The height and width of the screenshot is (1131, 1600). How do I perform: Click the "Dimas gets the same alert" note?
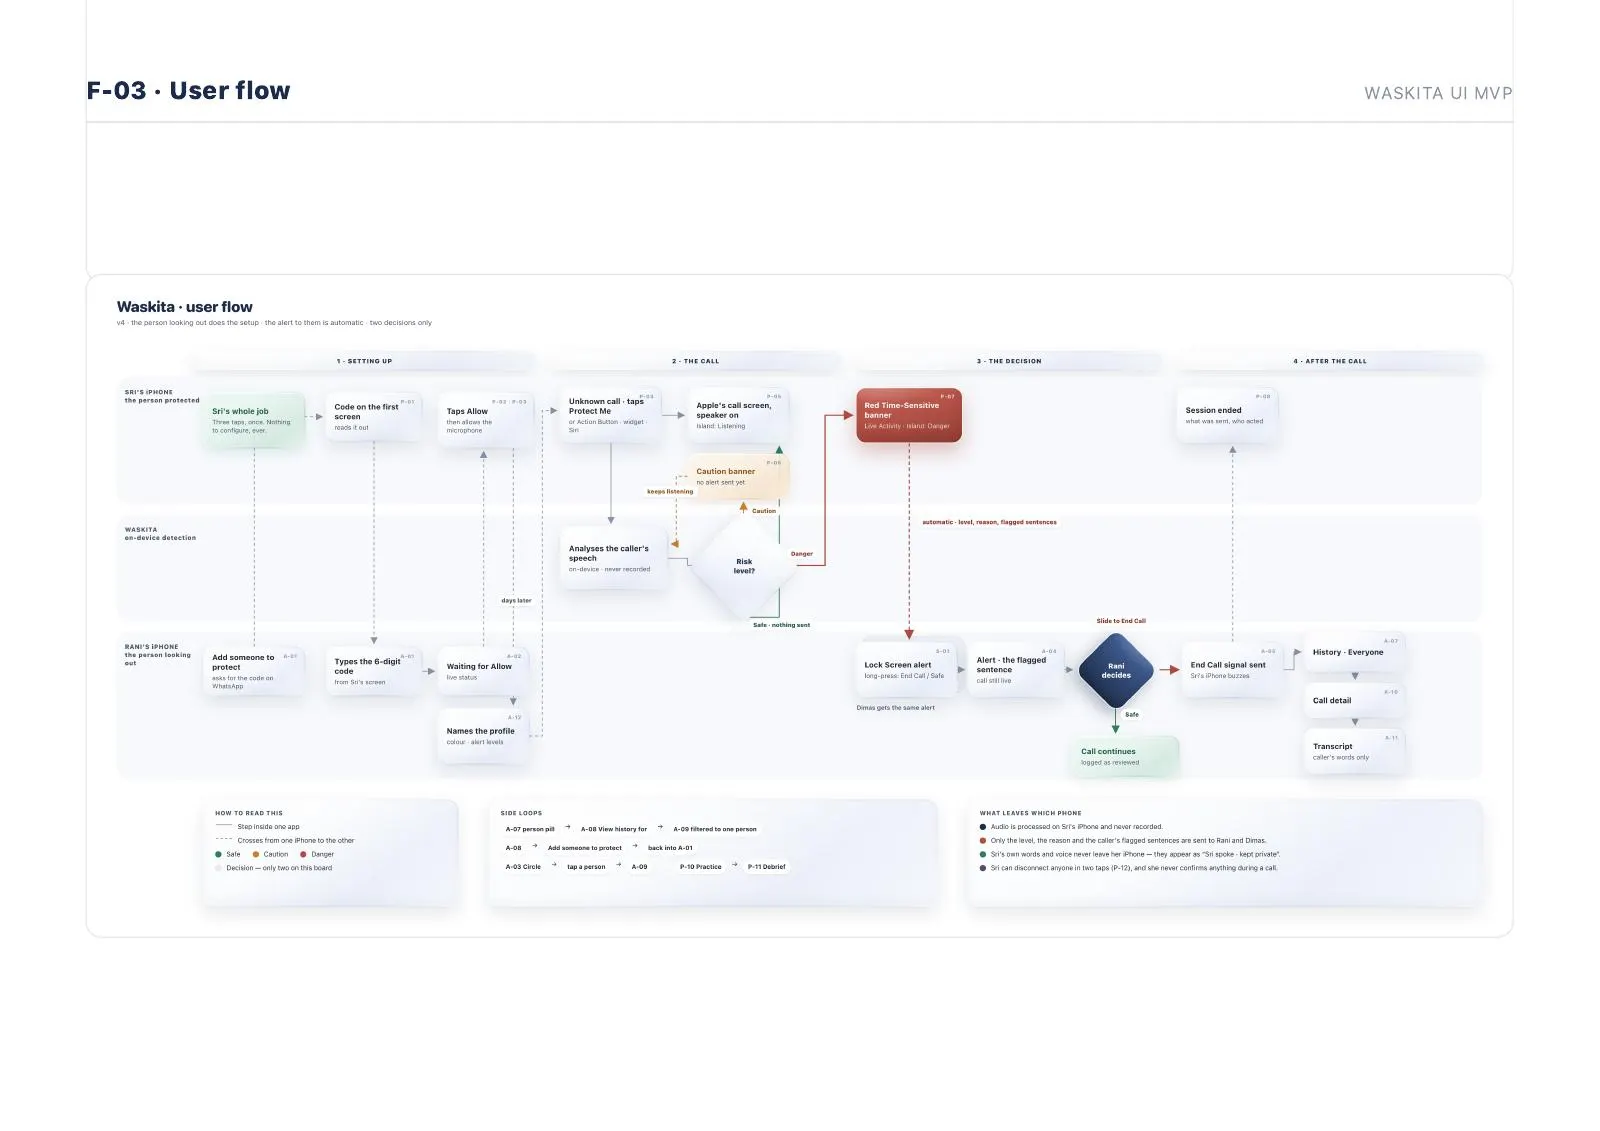click(896, 708)
